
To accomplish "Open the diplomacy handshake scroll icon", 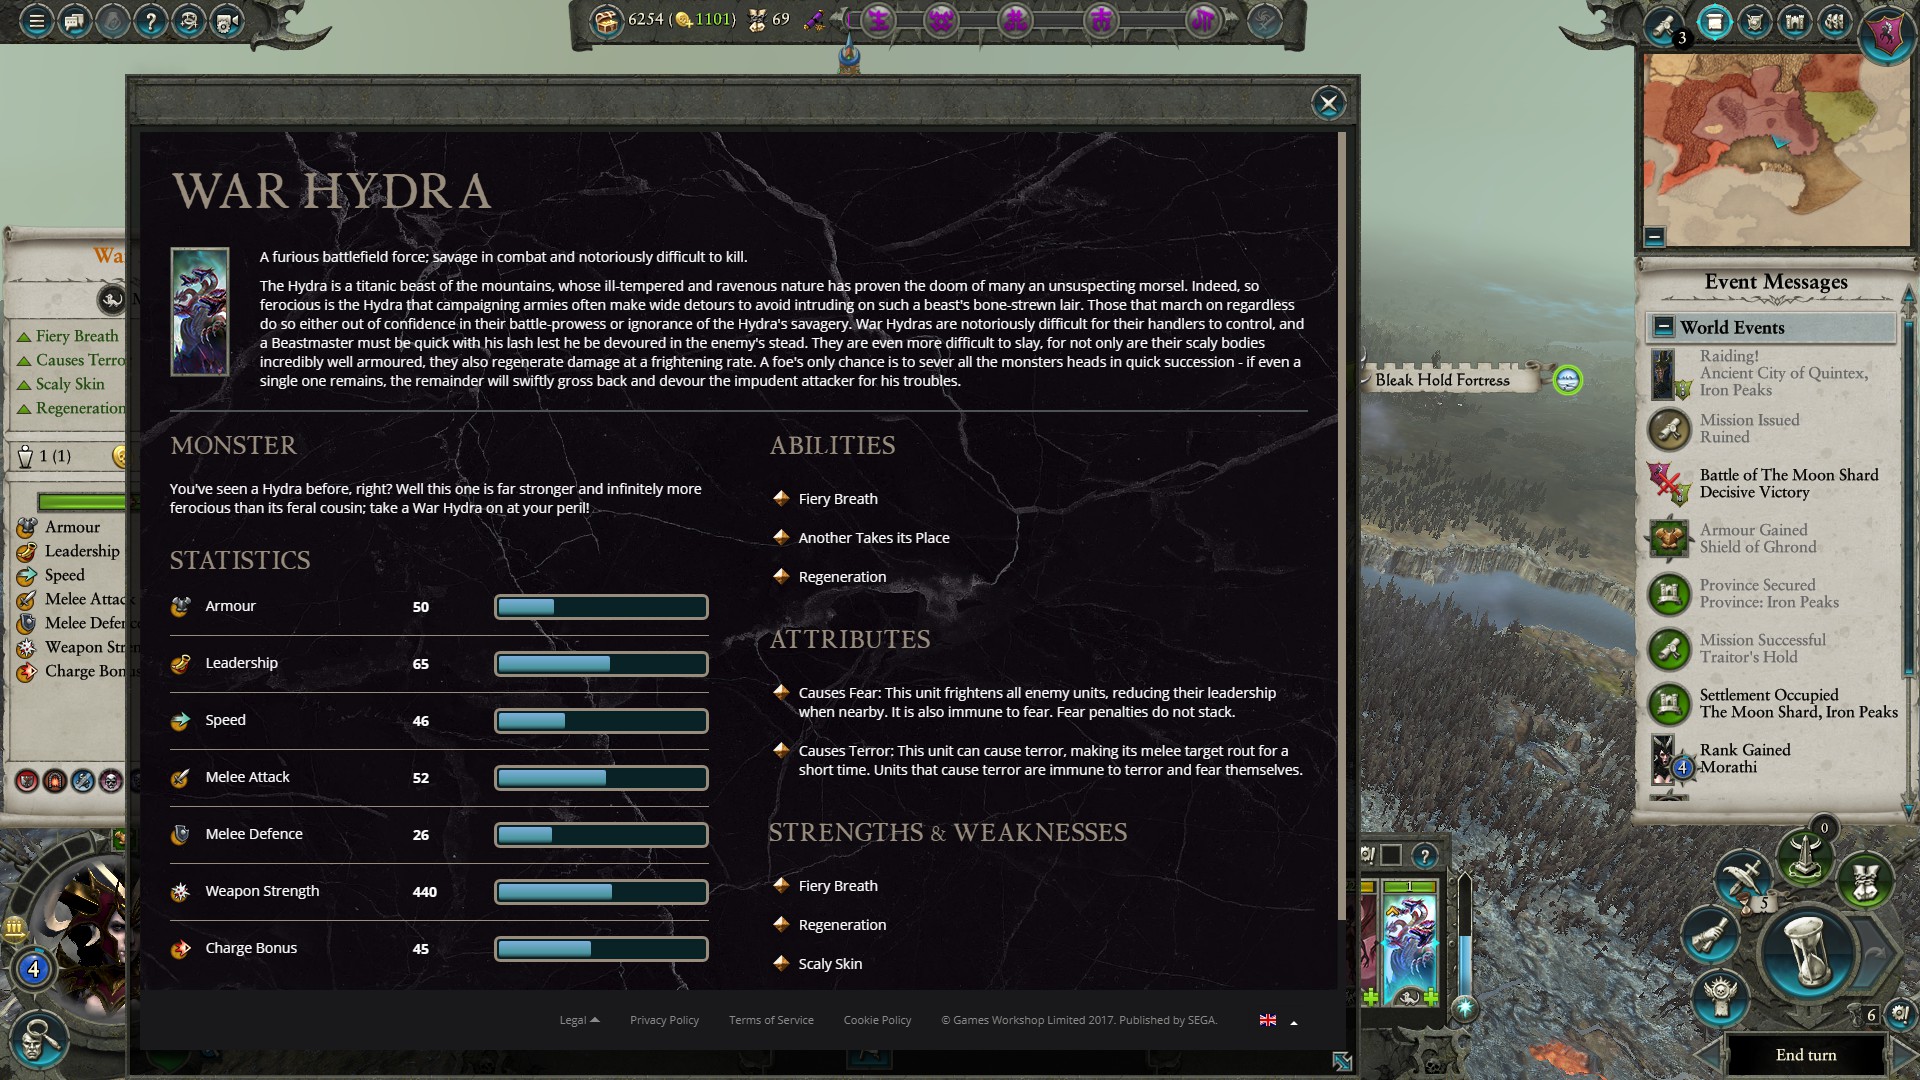I will click(x=1712, y=936).
